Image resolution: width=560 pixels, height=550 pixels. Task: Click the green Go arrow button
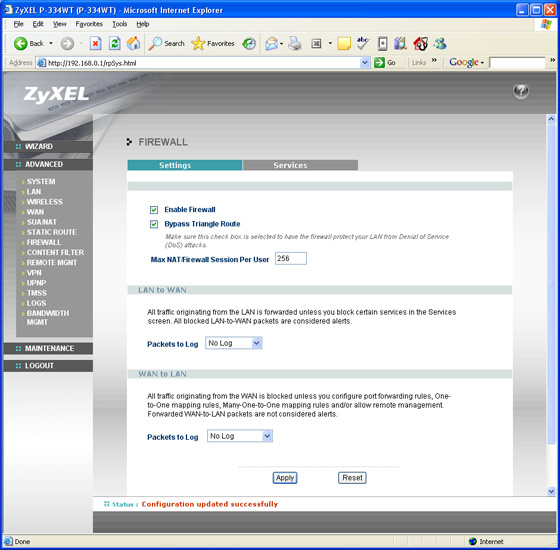pyautogui.click(x=379, y=62)
